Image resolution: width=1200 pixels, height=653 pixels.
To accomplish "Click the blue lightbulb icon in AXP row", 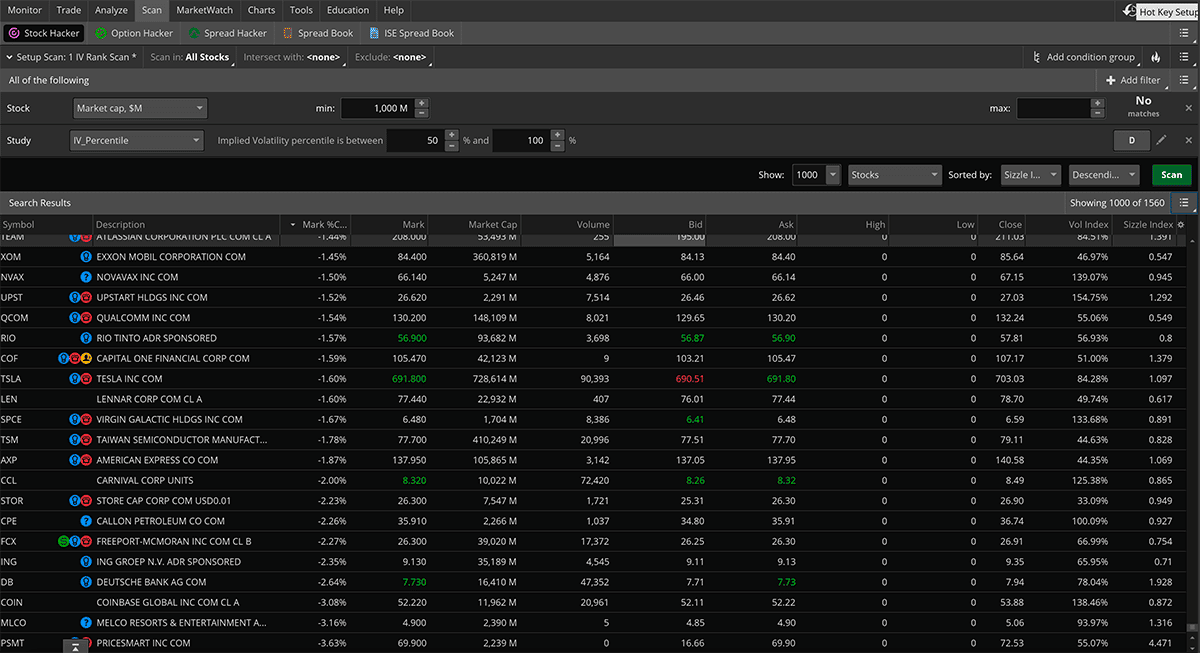I will click(x=75, y=460).
